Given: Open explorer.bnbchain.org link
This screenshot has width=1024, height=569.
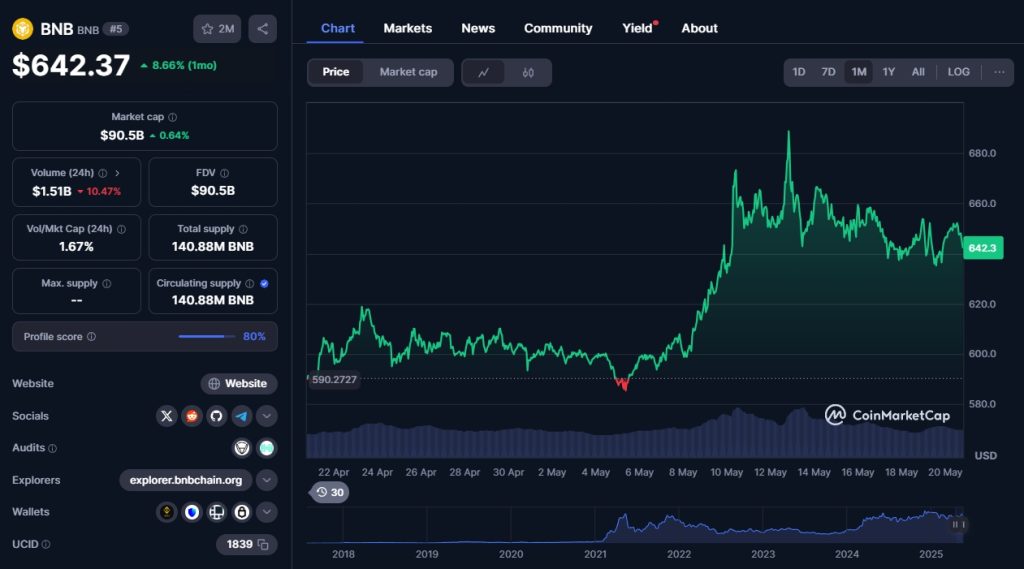Looking at the screenshot, I should [185, 480].
